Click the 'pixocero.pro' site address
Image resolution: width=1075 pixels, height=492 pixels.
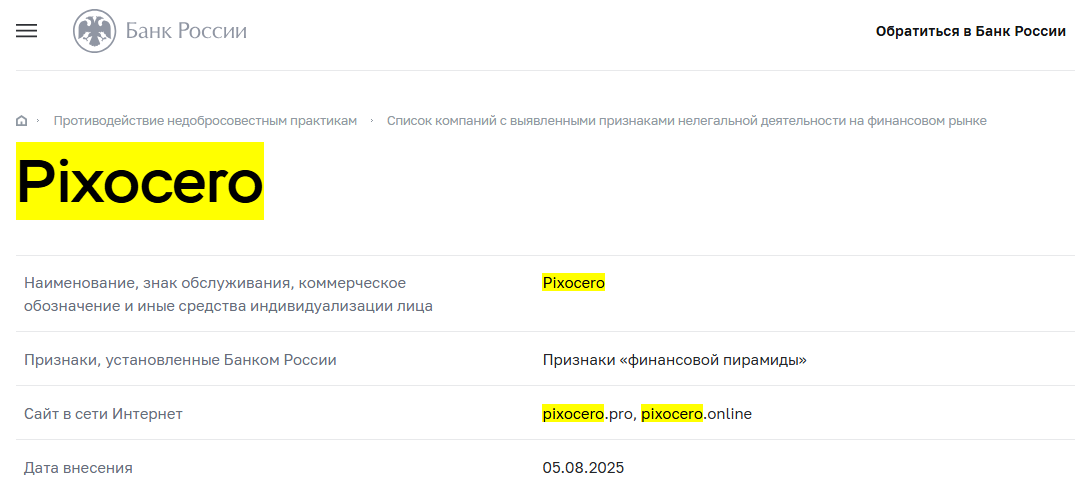(588, 414)
